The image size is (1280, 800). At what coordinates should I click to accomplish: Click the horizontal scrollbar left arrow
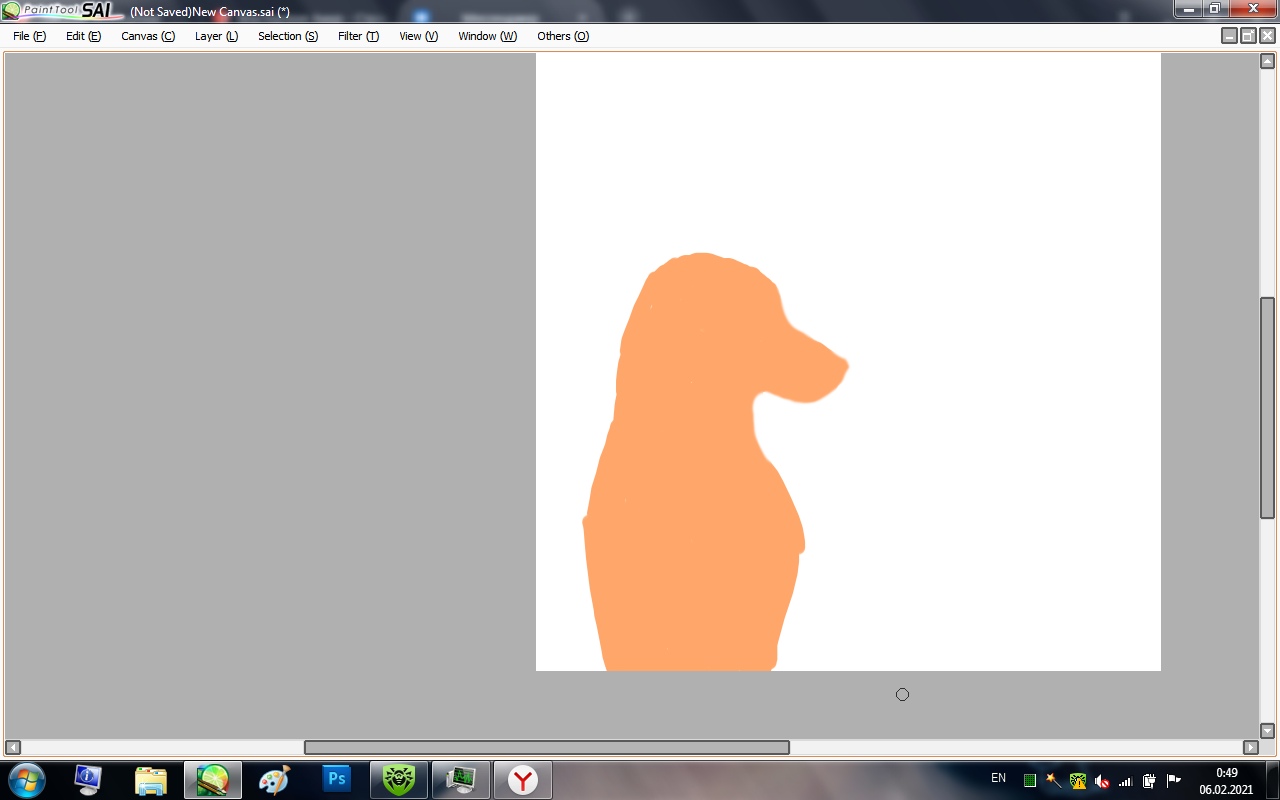(13, 747)
